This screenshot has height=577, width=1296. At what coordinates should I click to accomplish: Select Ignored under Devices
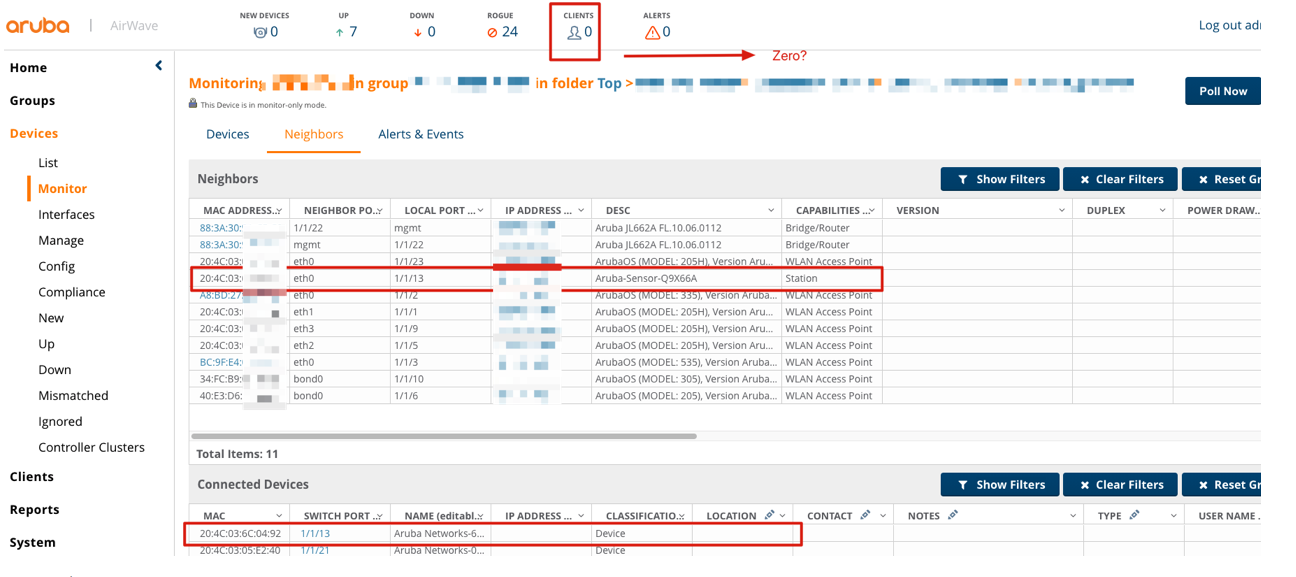(x=60, y=422)
